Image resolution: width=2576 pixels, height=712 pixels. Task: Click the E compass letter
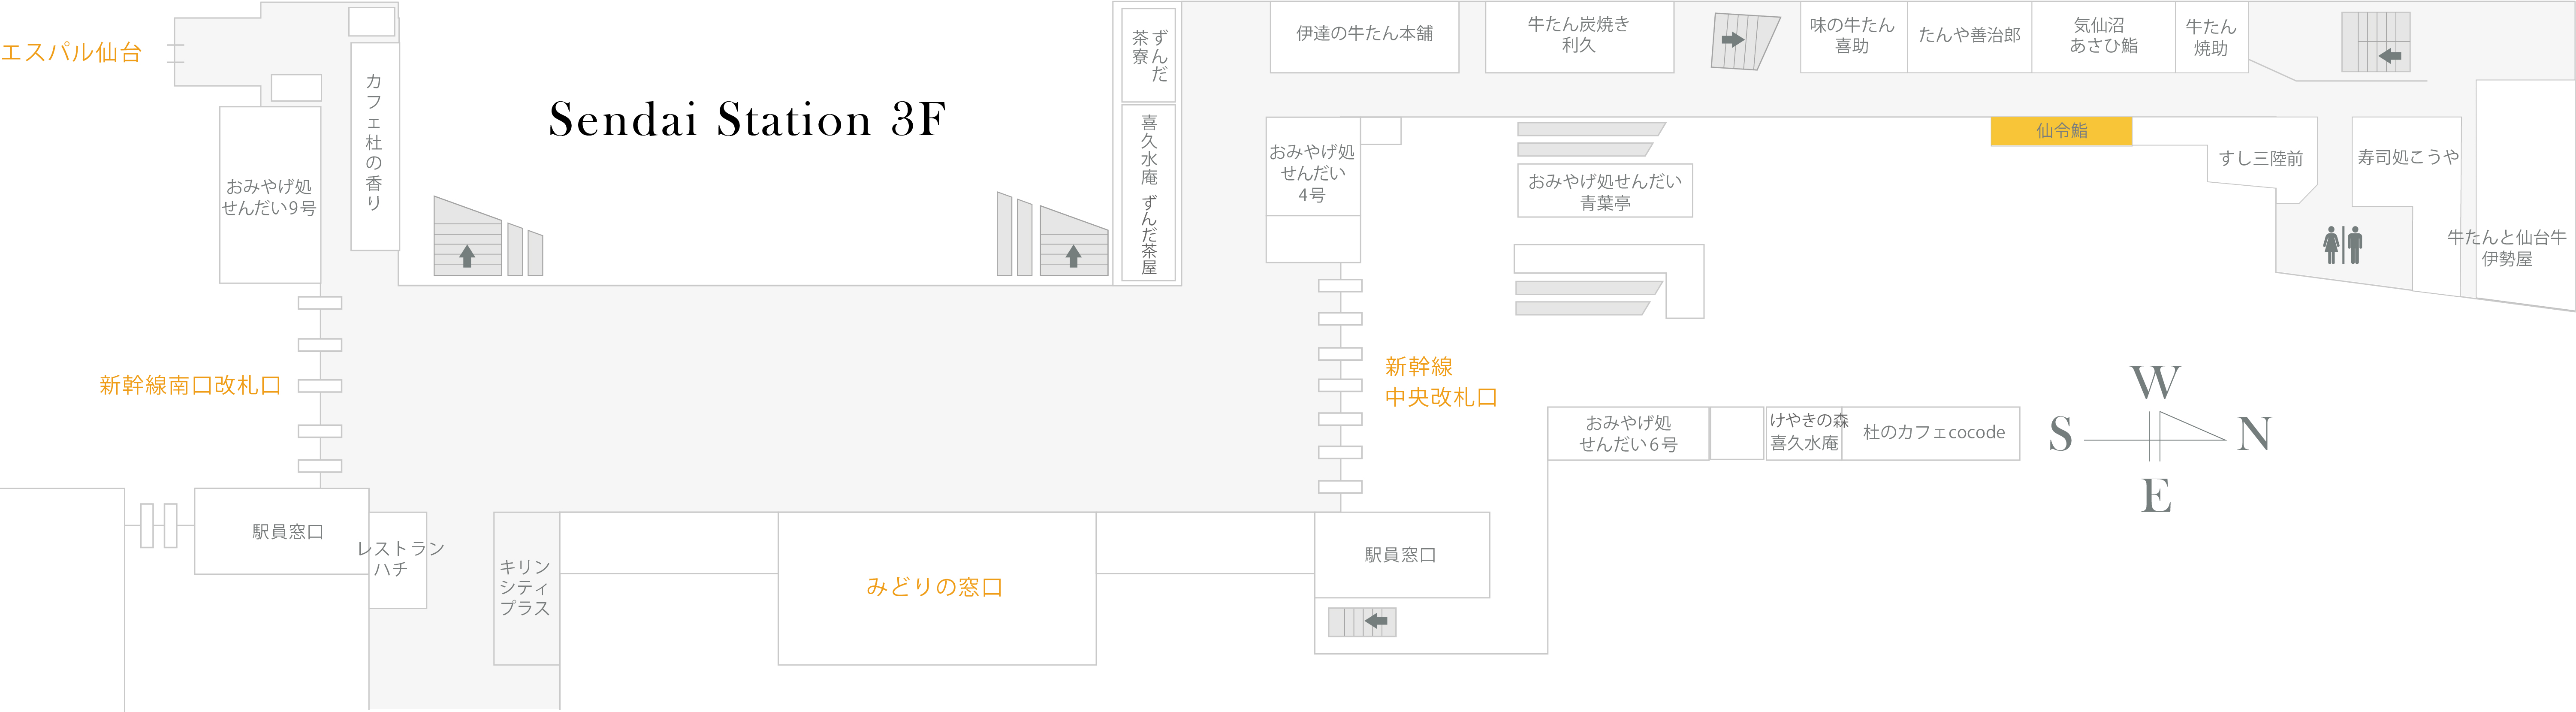(x=2156, y=496)
